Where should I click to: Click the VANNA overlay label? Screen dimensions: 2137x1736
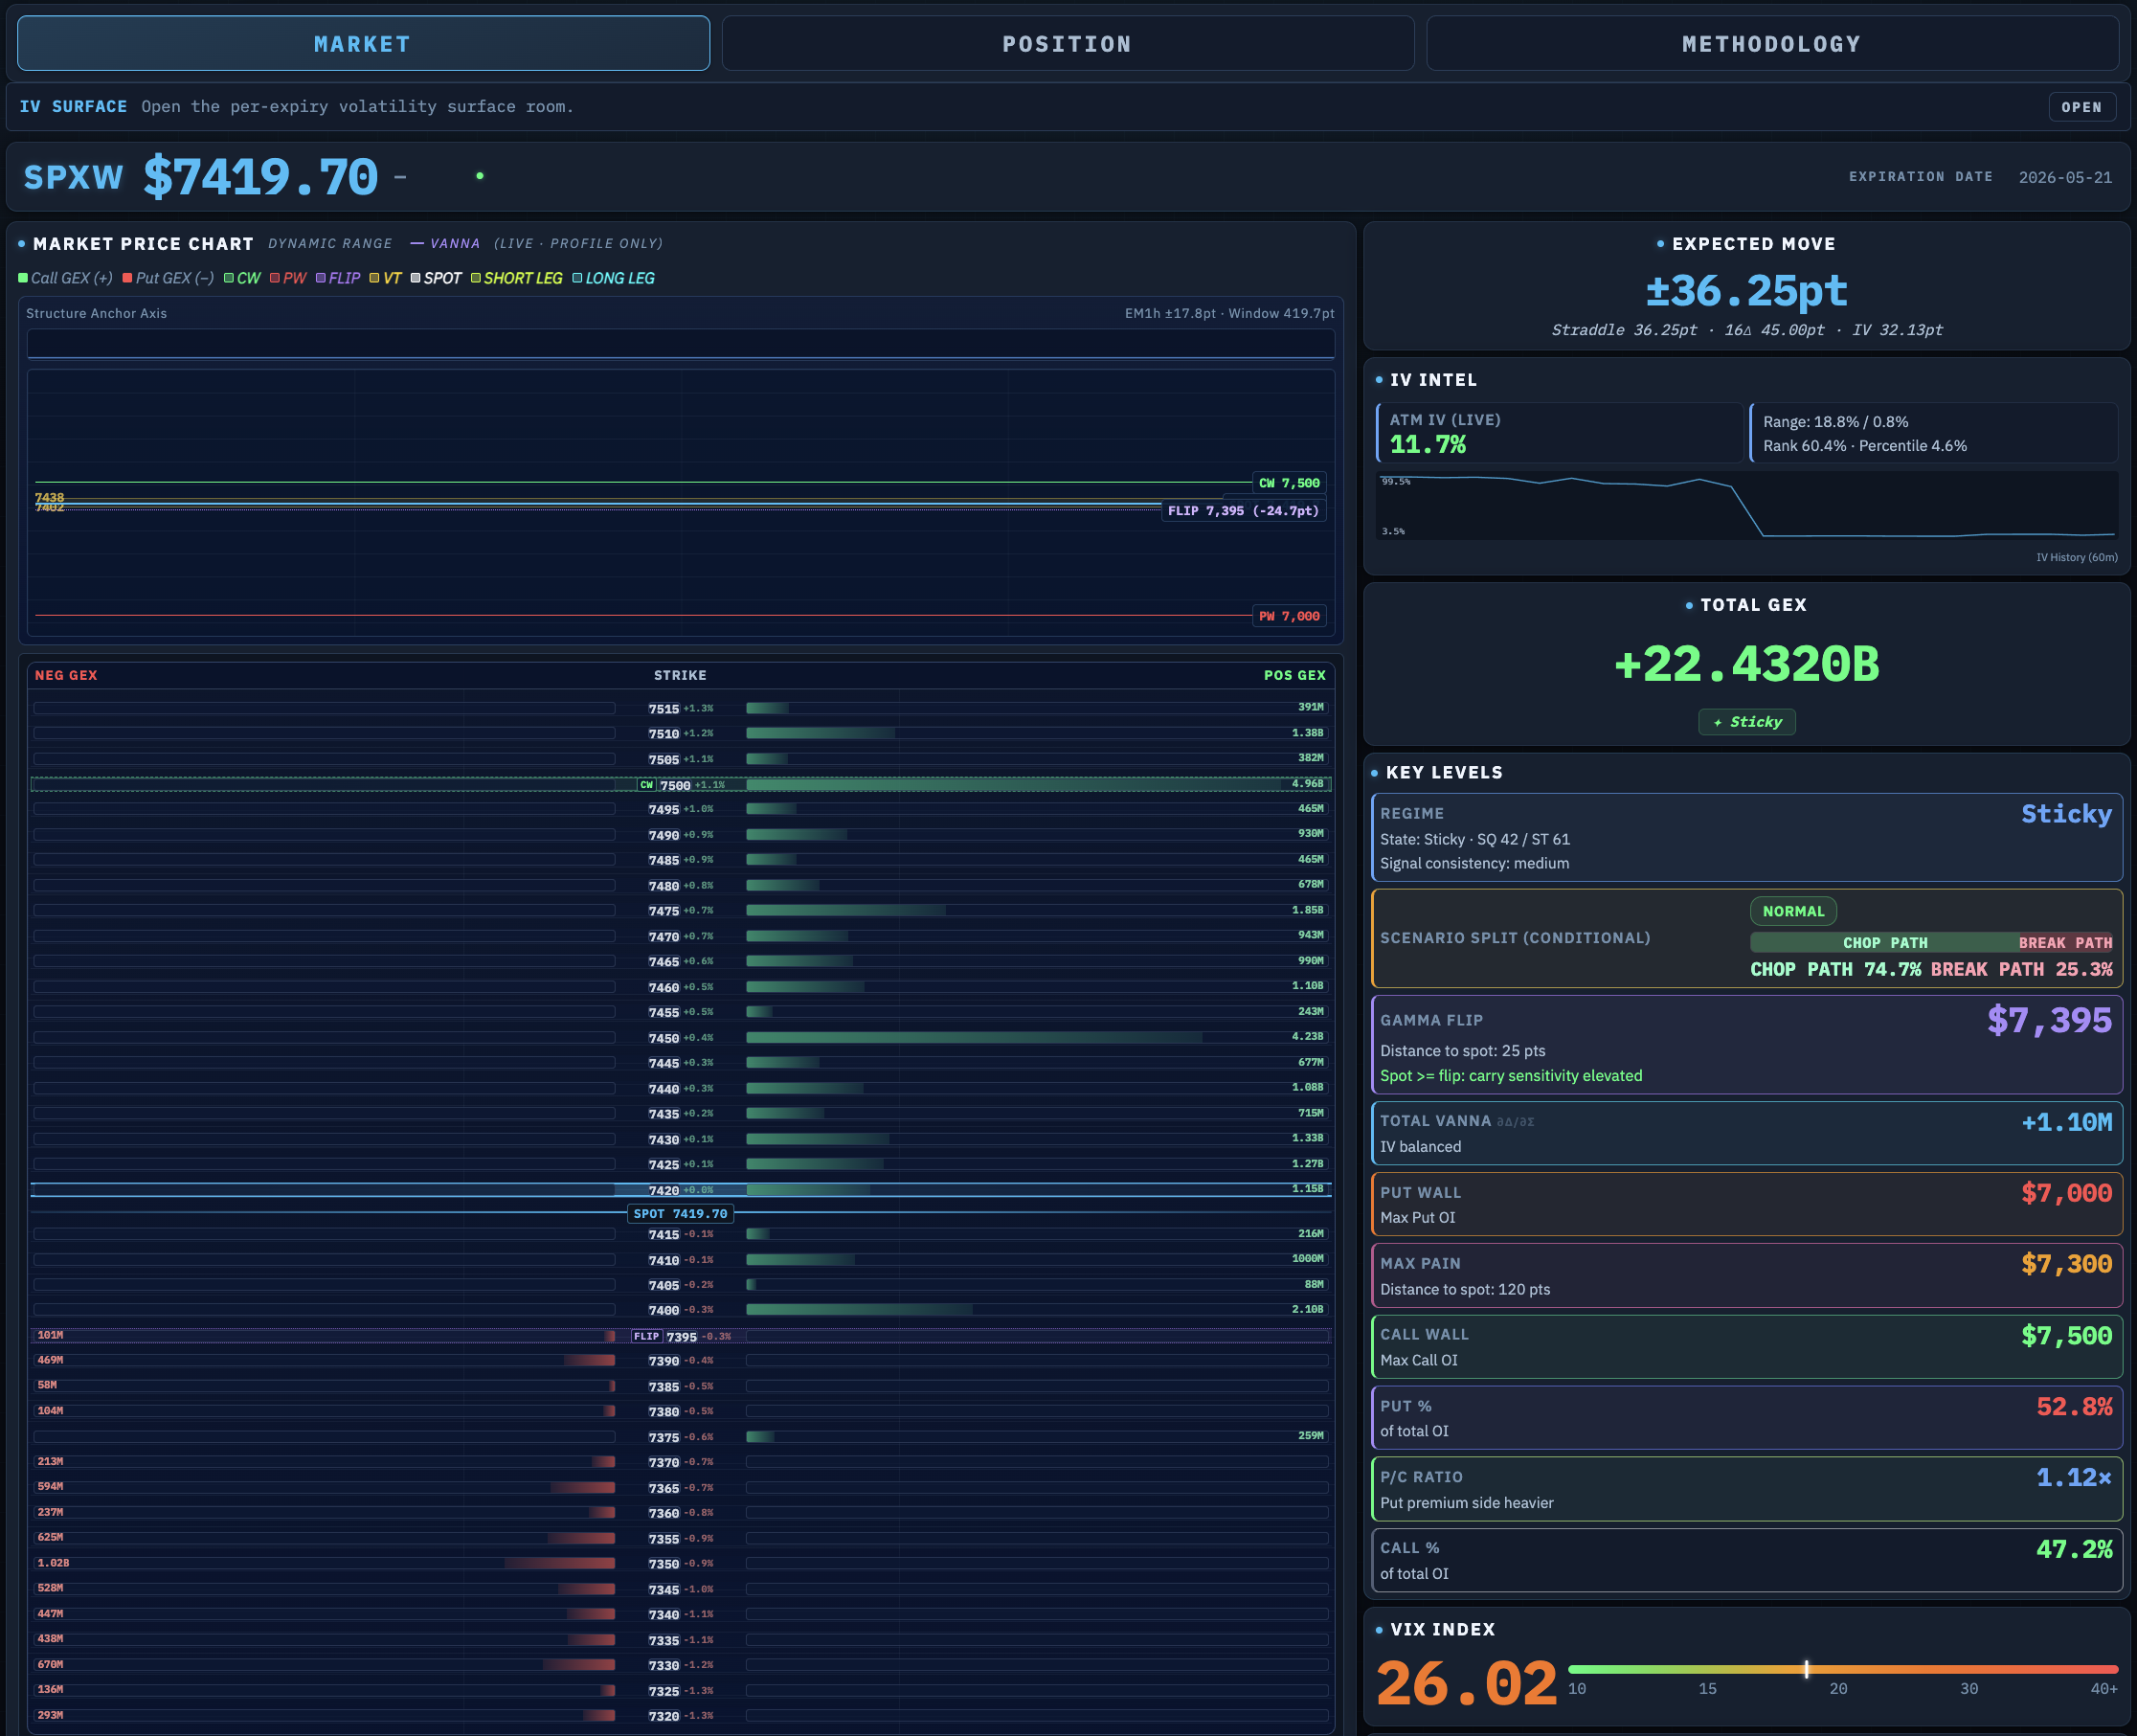pyautogui.click(x=445, y=243)
